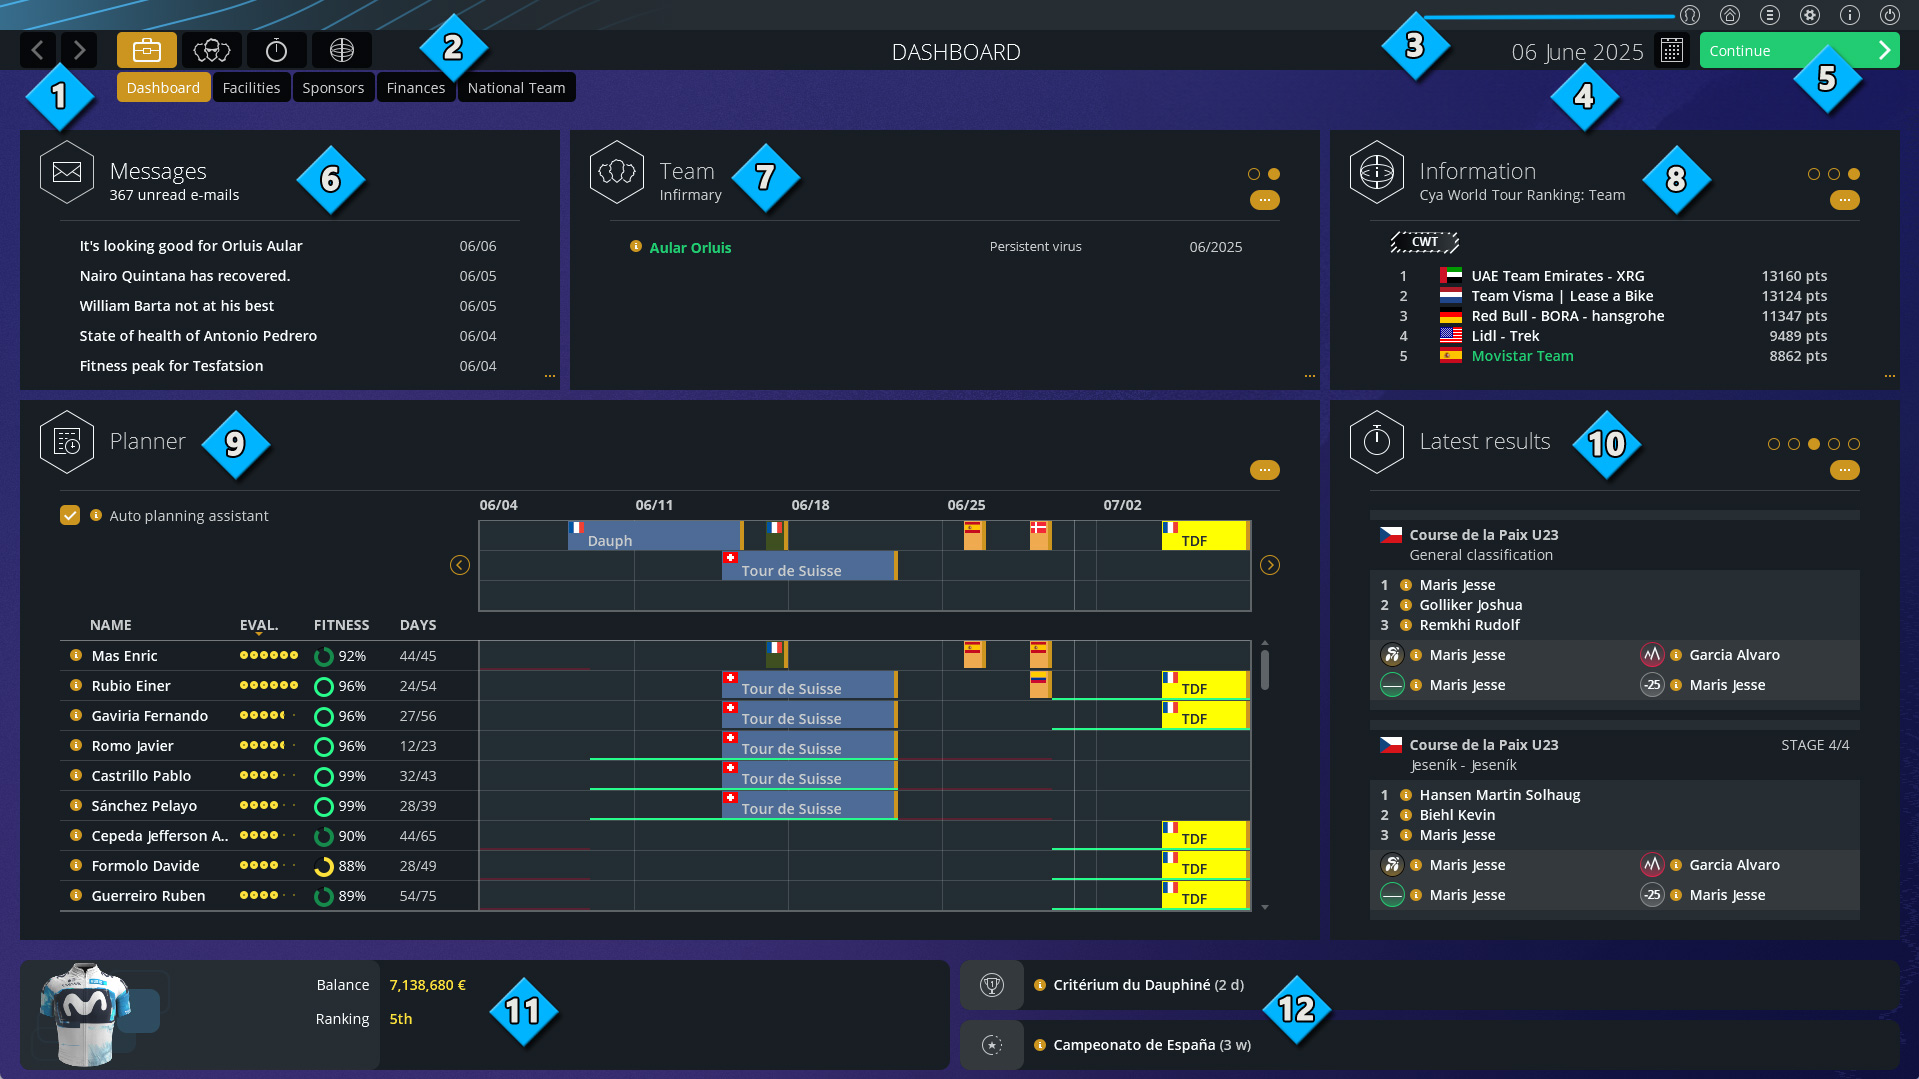Select first page dot in Latest results

1774,444
